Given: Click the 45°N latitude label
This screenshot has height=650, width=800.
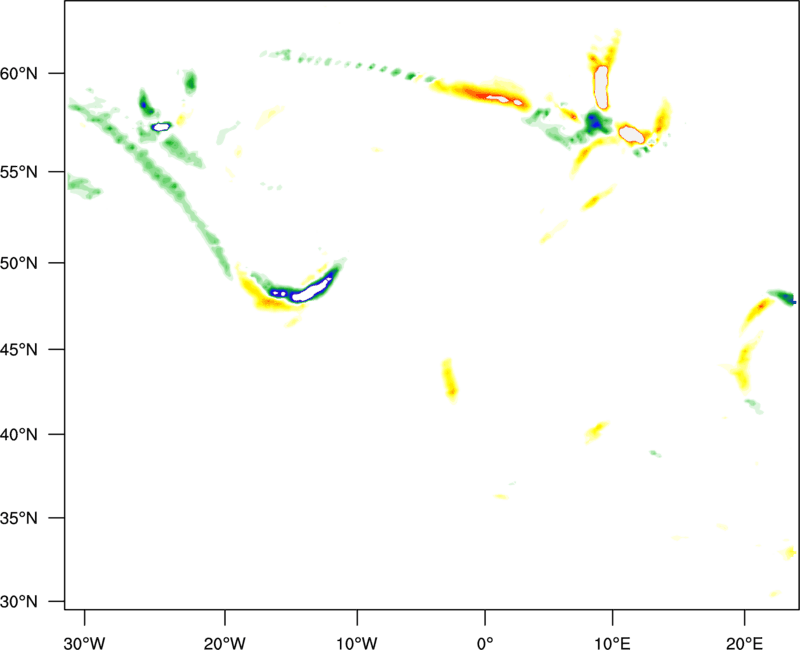Looking at the screenshot, I should tap(19, 349).
